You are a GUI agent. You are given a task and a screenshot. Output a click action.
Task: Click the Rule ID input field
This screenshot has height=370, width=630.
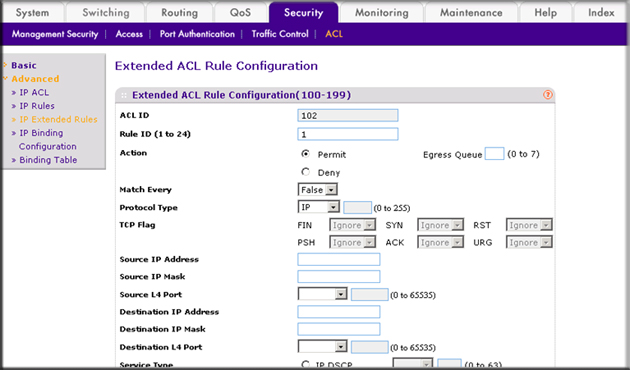tap(348, 134)
